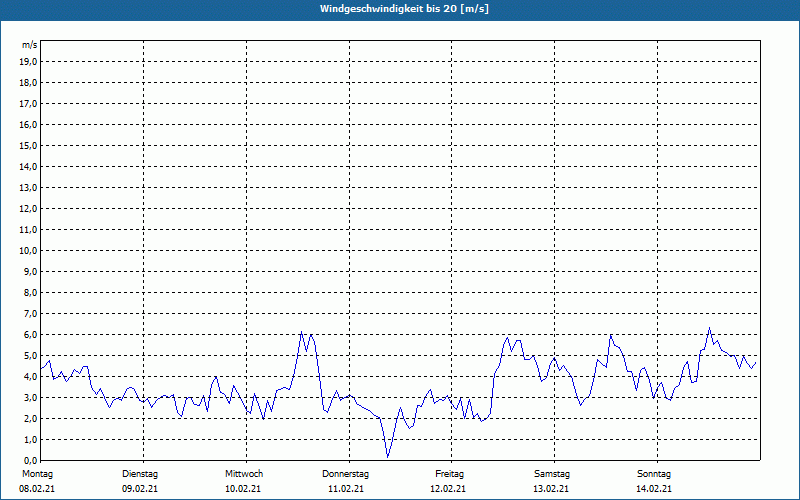
Task: Click the 10,0 axis value
Action: pos(28,251)
